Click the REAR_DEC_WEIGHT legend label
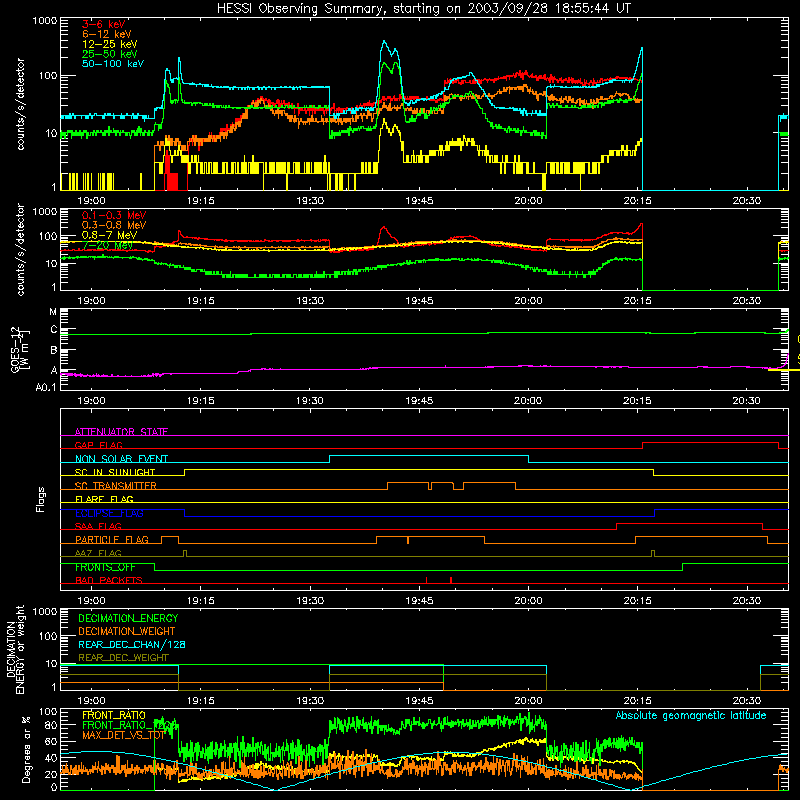This screenshot has width=800, height=800. coord(123,658)
